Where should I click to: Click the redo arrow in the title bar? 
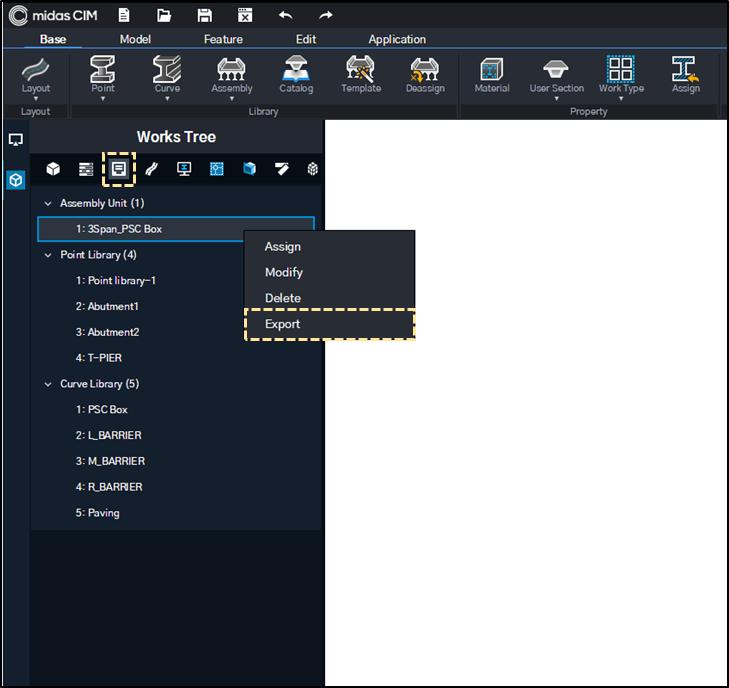coord(326,15)
